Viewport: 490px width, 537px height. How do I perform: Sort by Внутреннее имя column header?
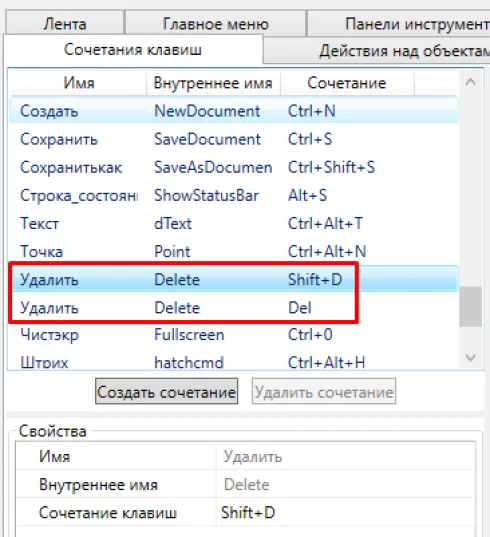pos(213,83)
